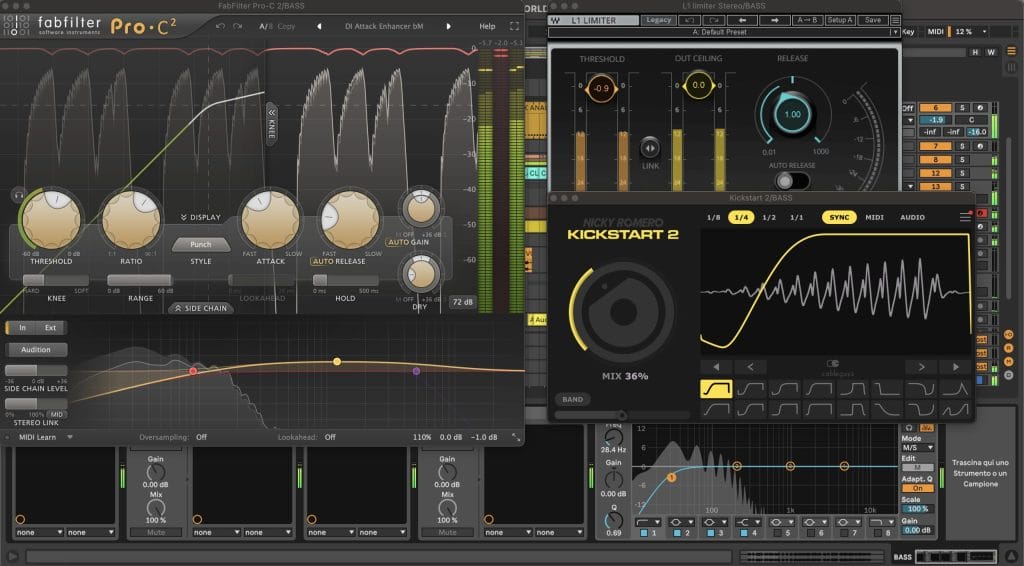The image size is (1024, 566).
Task: Click the red side chain filter node
Action: point(193,371)
